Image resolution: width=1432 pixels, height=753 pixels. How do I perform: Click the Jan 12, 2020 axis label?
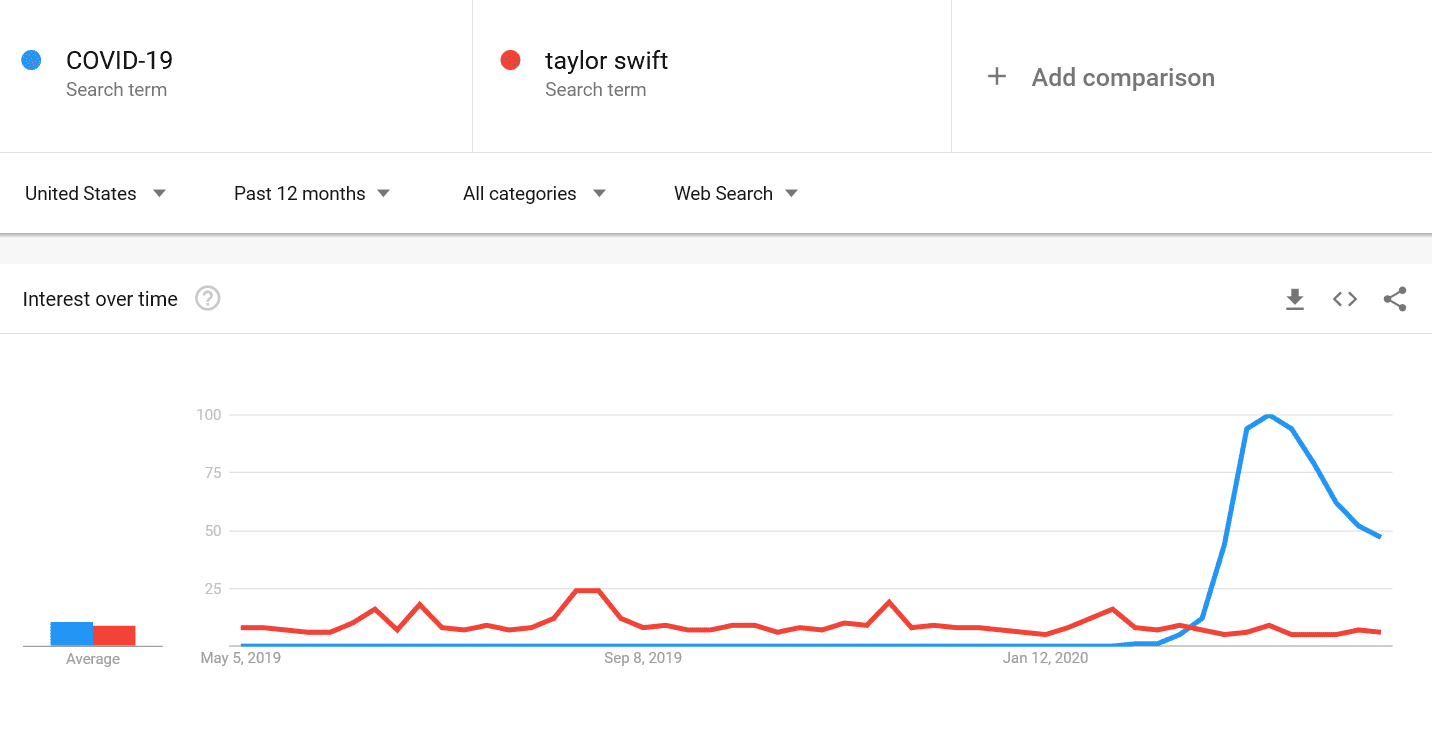(x=1046, y=658)
